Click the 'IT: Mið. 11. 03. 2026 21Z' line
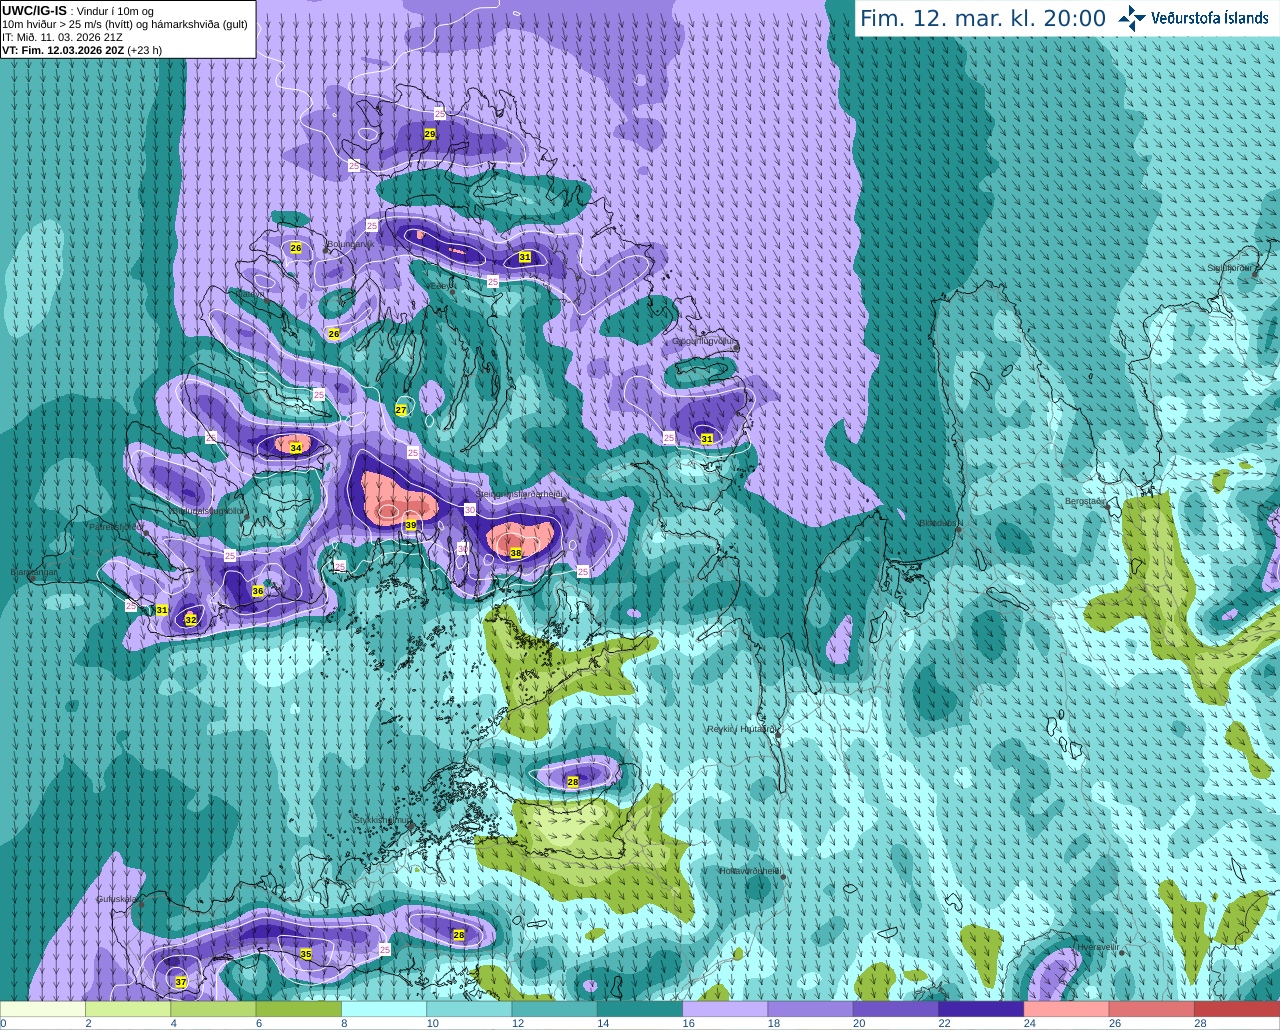Screen dimensions: 1280x1030 pyautogui.click(x=62, y=37)
